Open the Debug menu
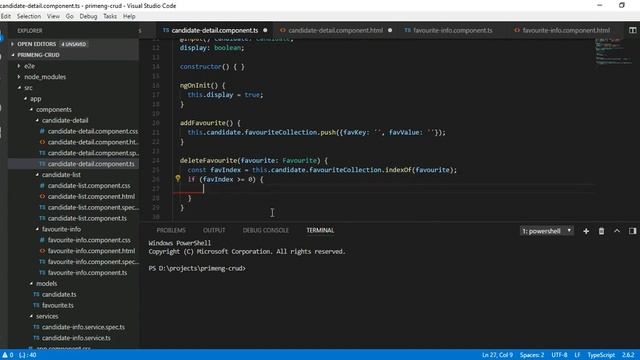The image size is (640, 360). [x=88, y=16]
